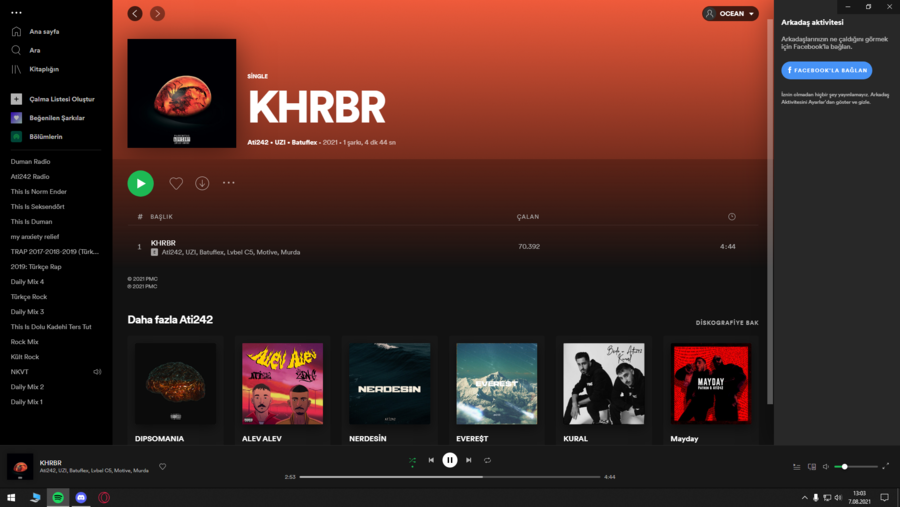
Task: Open This Is Seksendört playlist
Action: (37, 207)
